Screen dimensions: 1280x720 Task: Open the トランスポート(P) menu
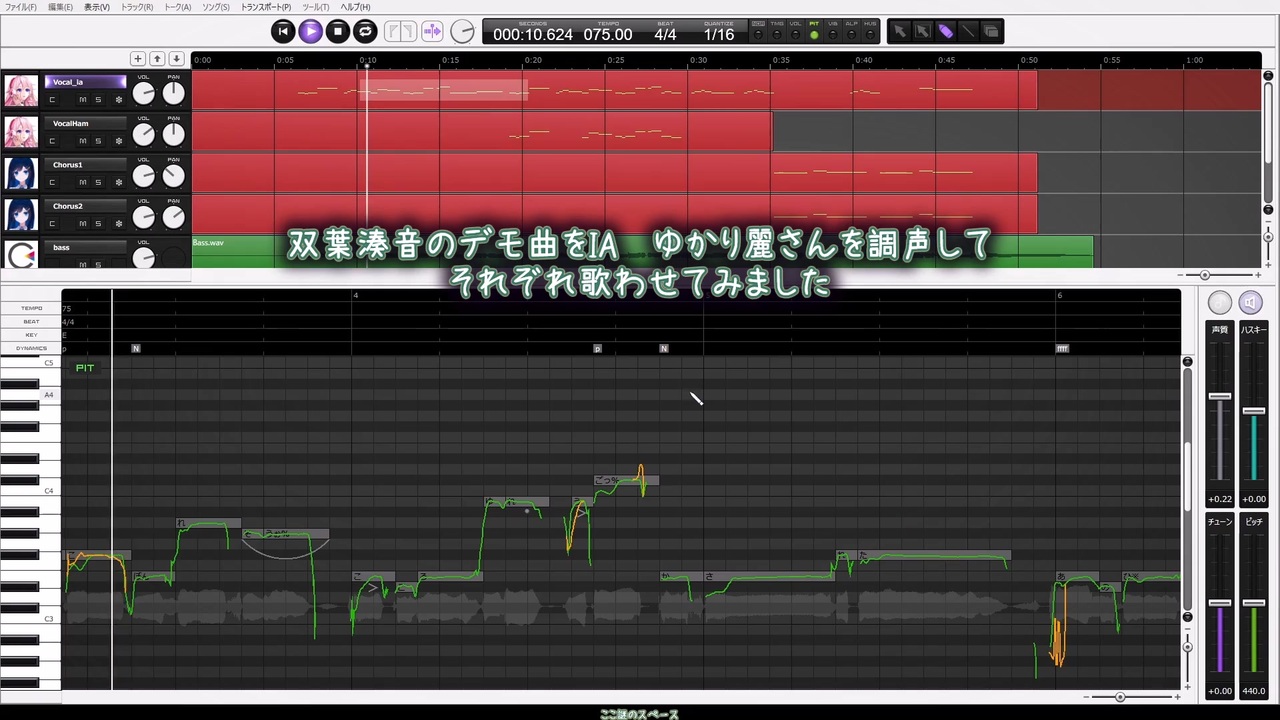266,7
